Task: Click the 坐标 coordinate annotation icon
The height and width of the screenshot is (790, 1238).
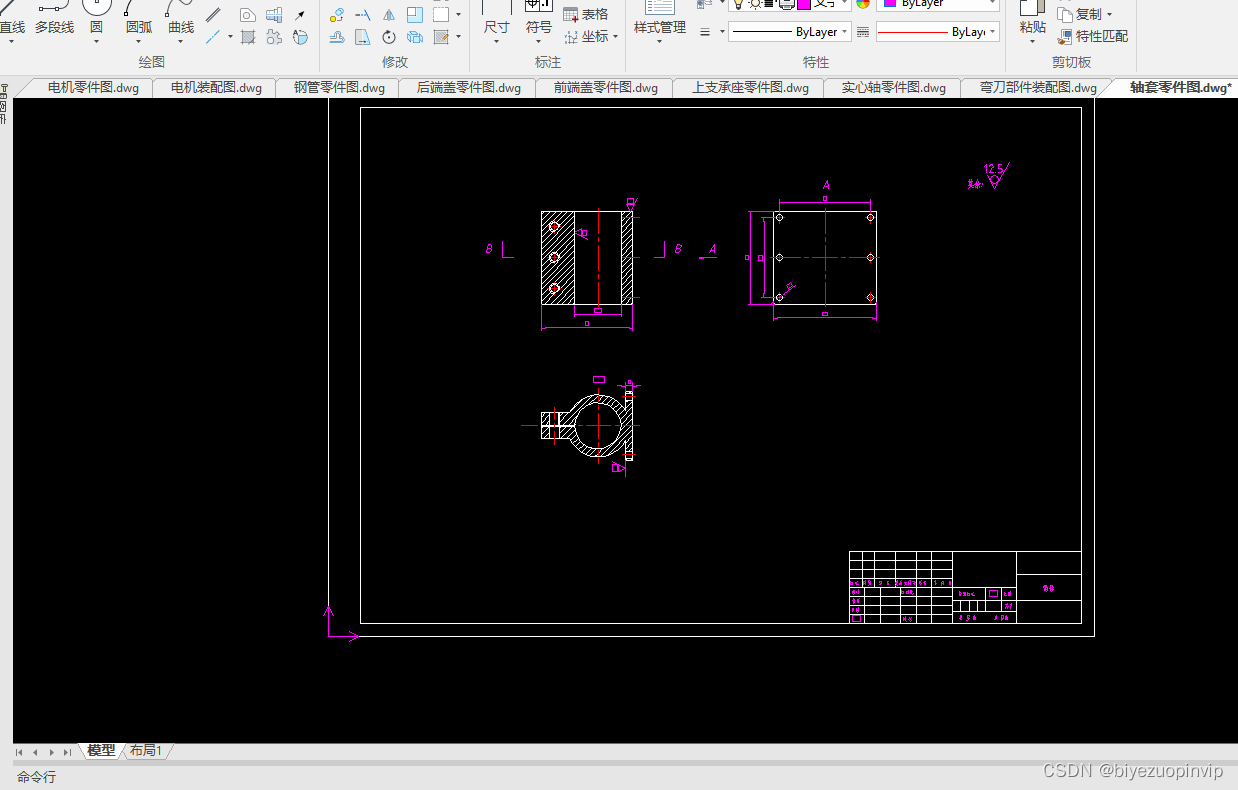Action: click(x=586, y=36)
